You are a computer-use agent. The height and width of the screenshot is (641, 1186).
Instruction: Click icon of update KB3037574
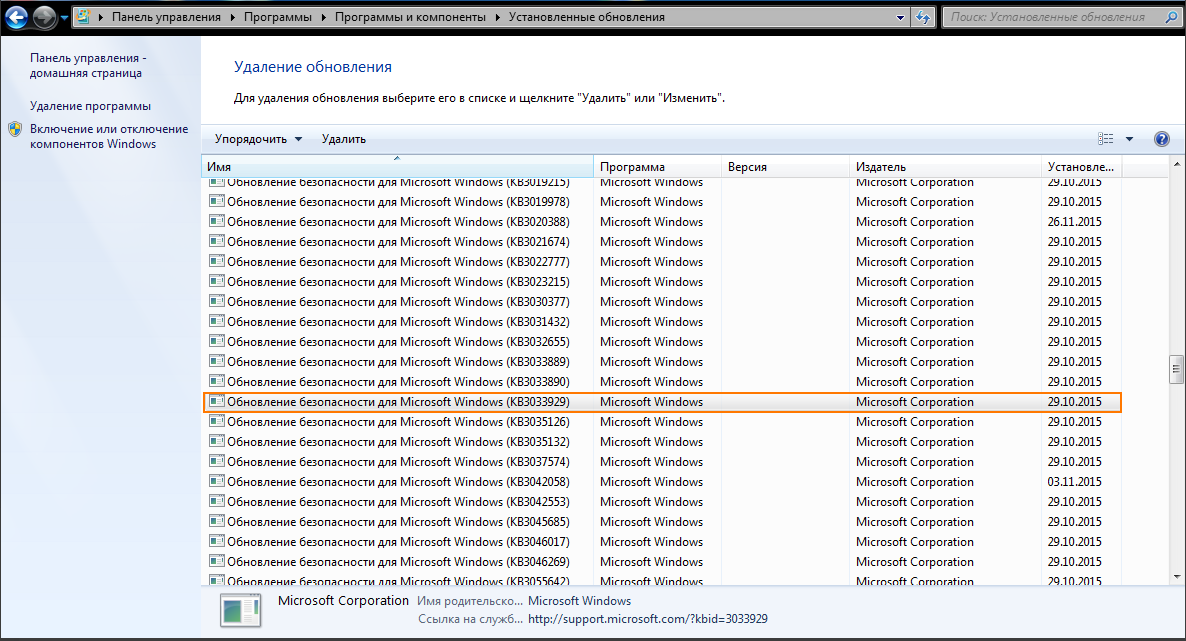[x=216, y=461]
